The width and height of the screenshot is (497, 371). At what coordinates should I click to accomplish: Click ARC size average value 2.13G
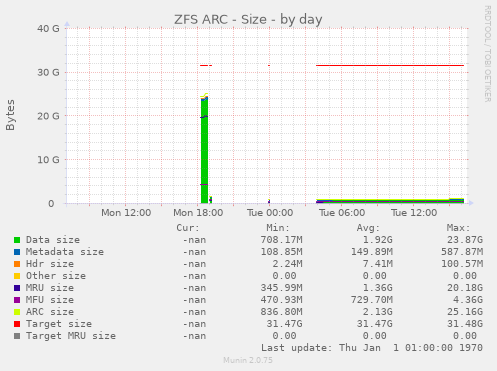click(377, 312)
